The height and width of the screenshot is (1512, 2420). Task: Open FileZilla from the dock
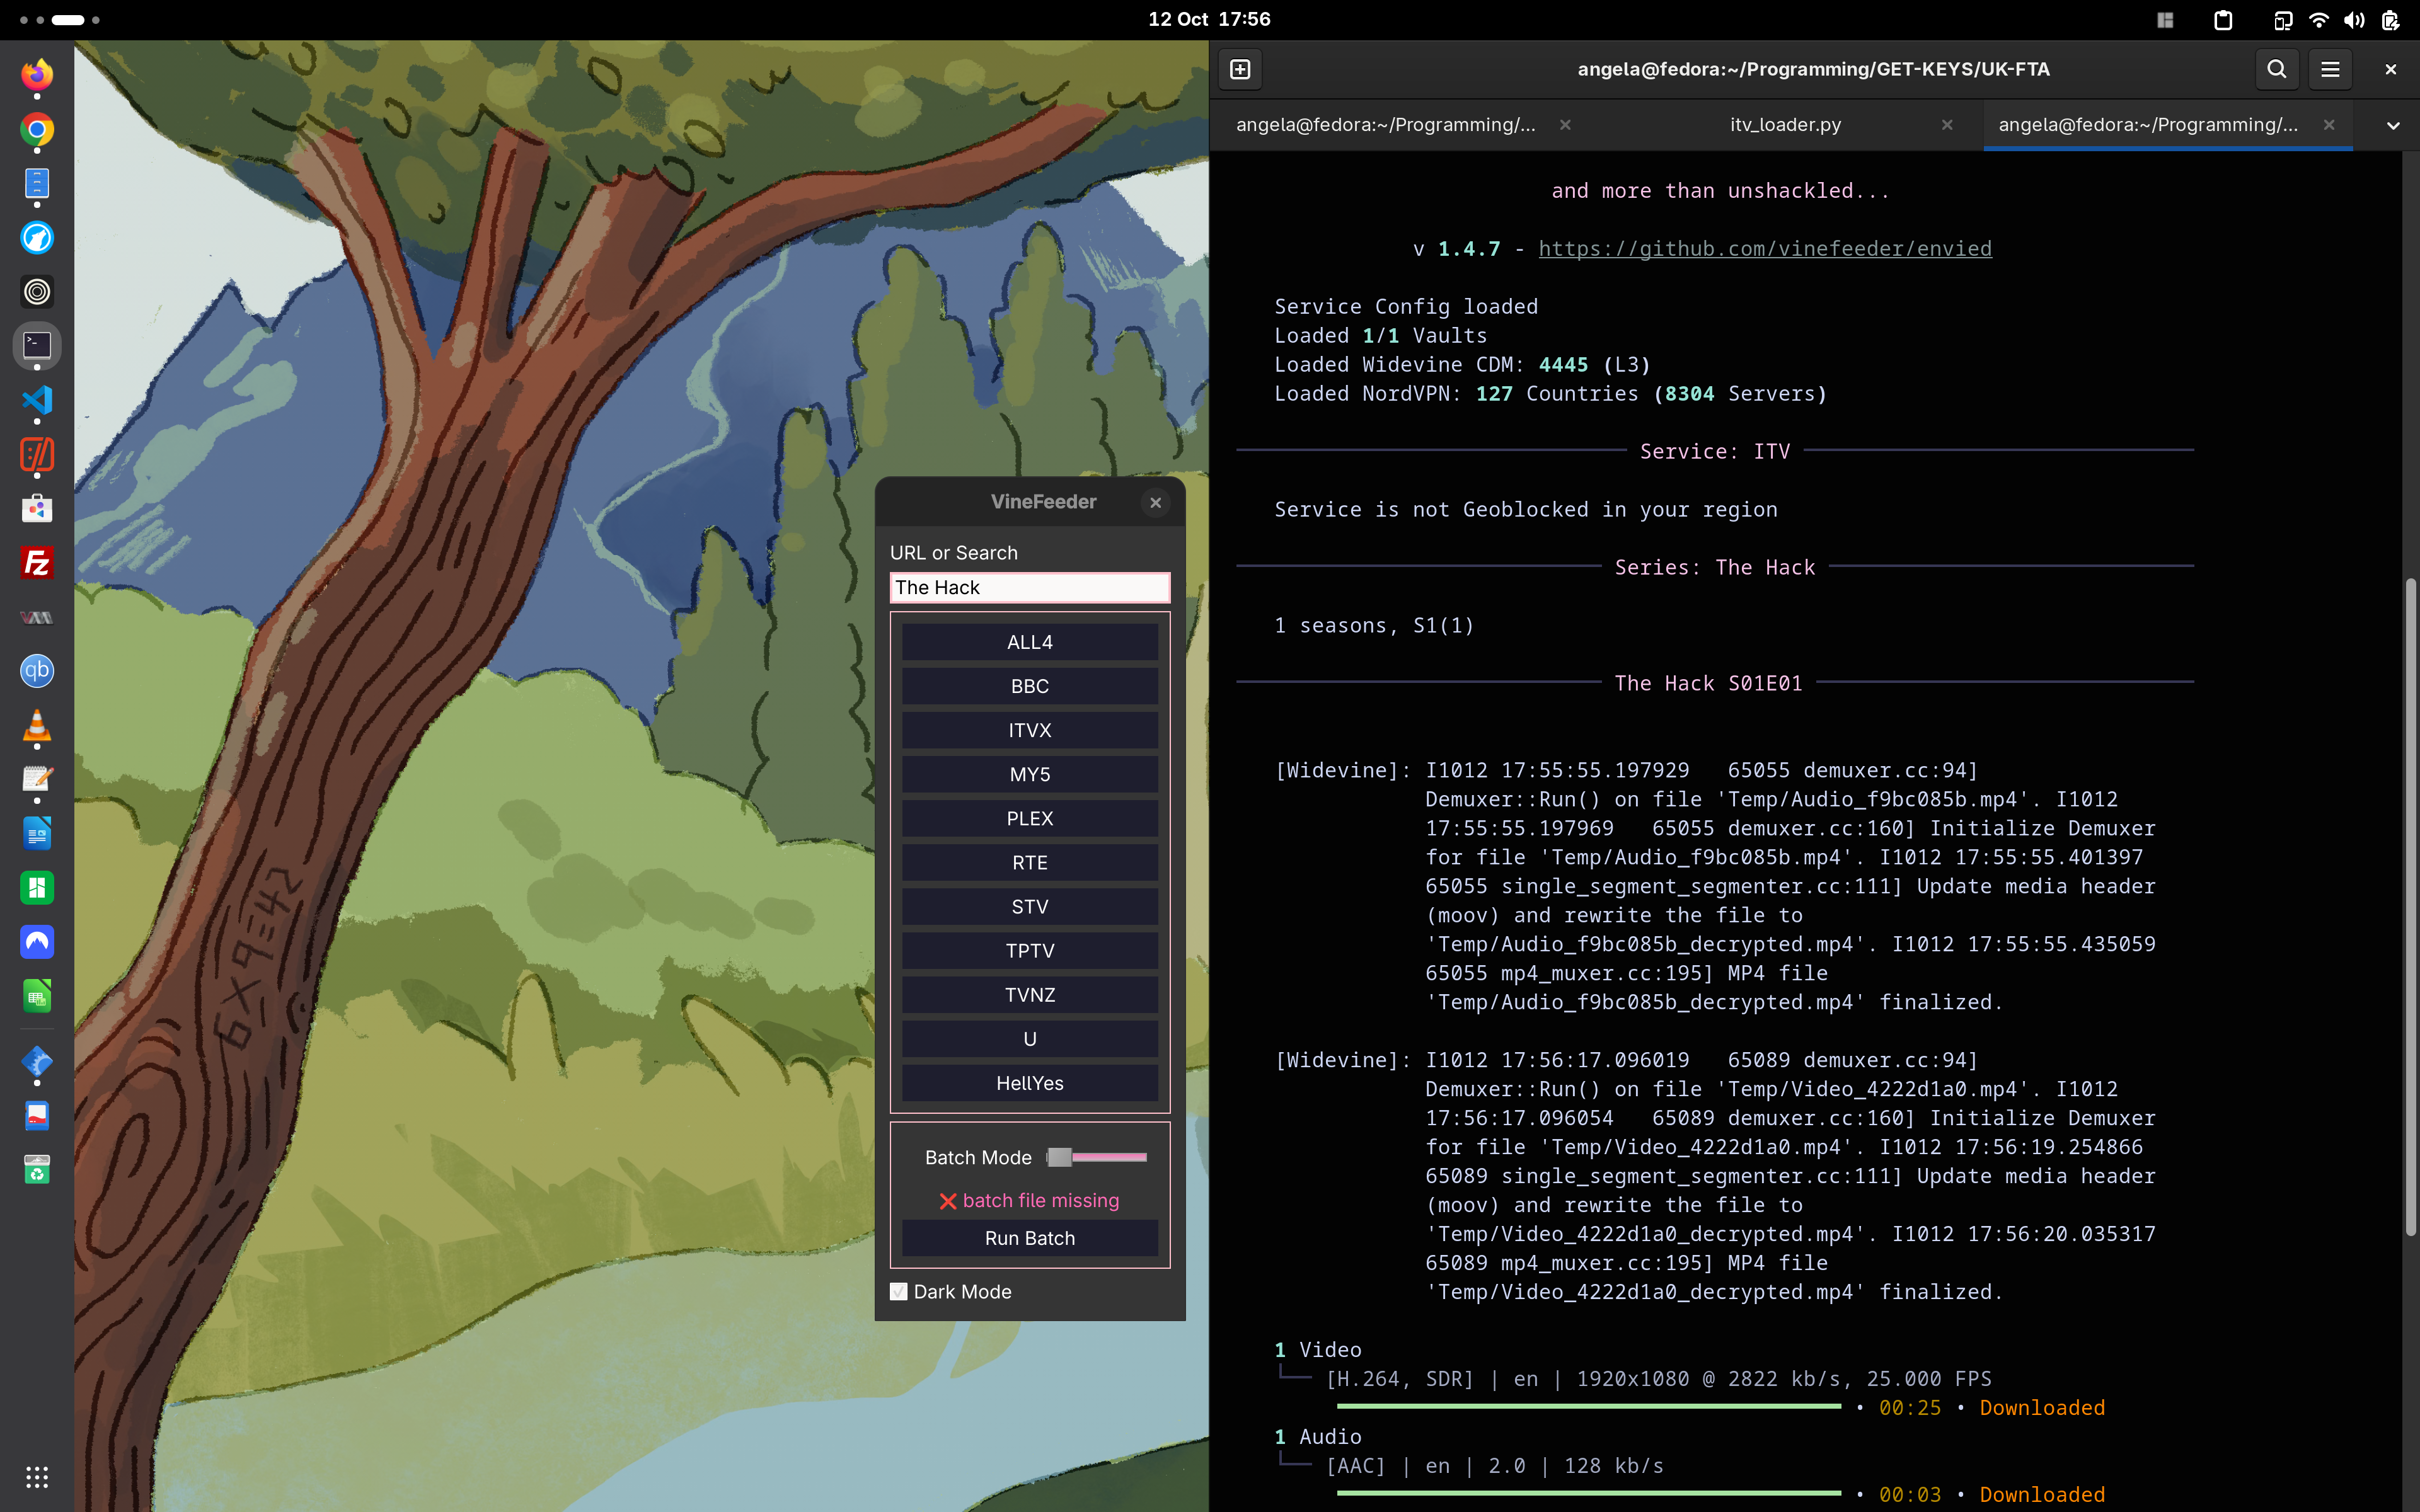click(x=37, y=563)
